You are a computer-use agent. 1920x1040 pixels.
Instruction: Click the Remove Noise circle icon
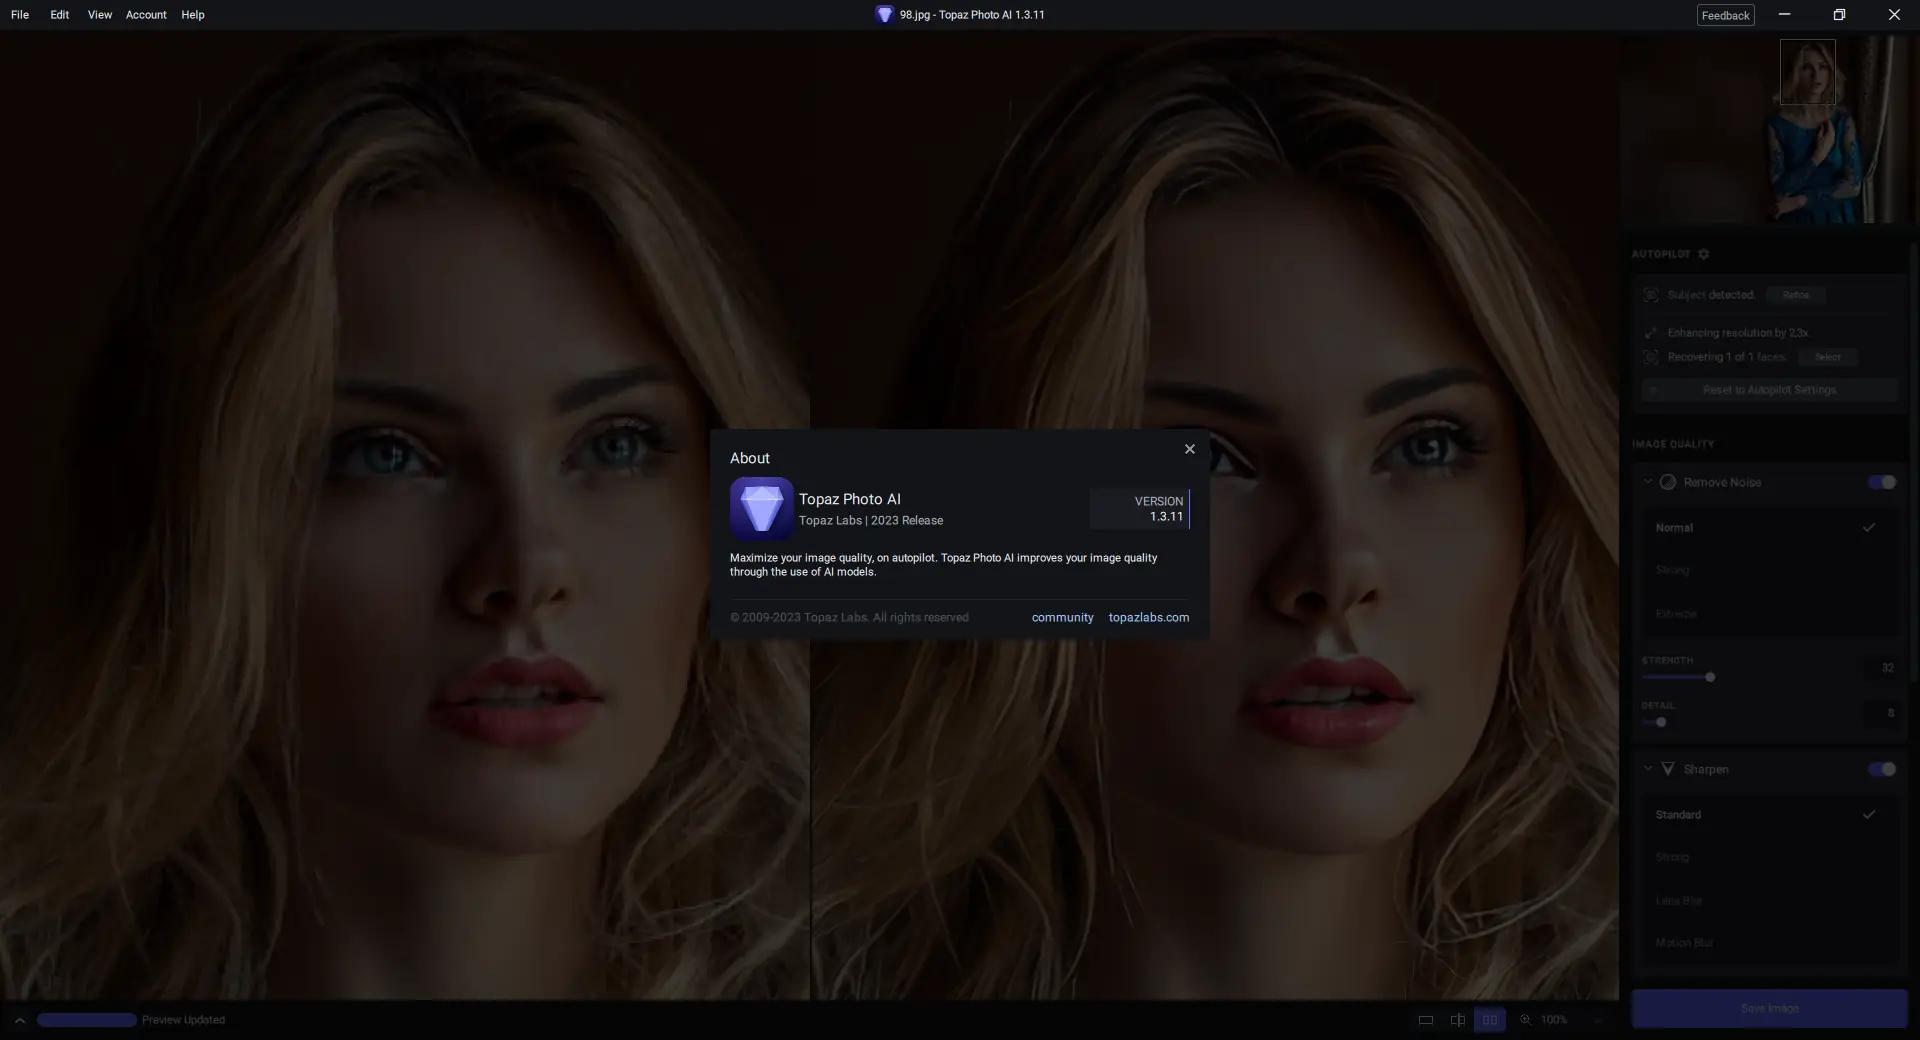[1668, 482]
